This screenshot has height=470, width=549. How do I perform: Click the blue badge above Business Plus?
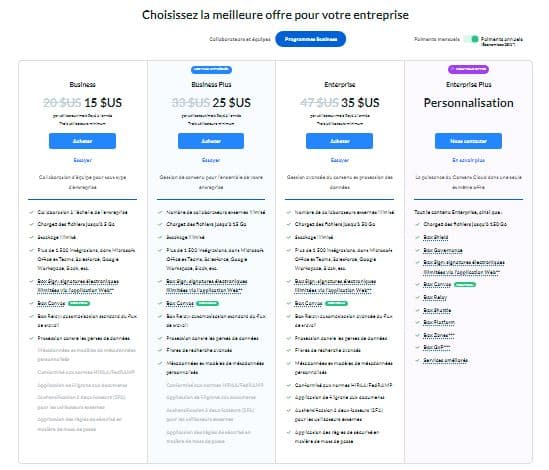click(x=211, y=69)
